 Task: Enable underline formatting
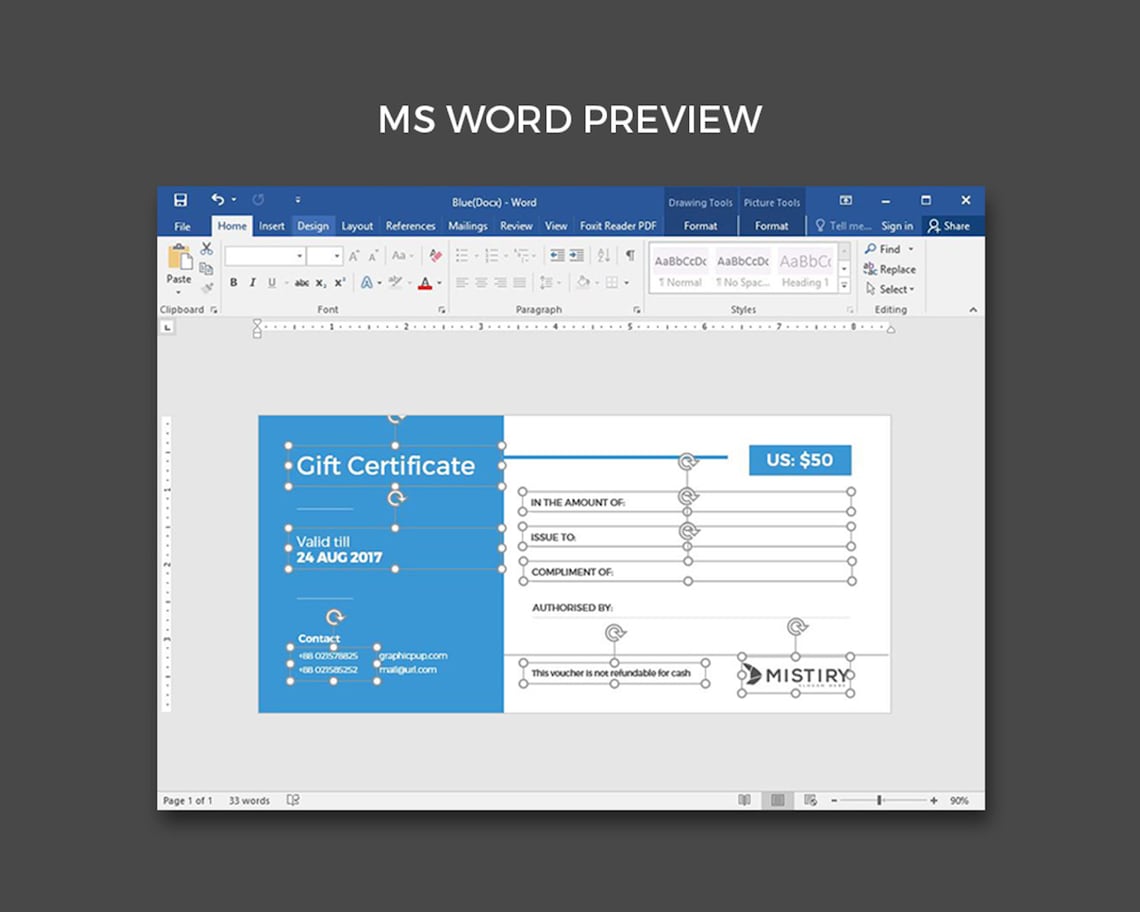(272, 282)
